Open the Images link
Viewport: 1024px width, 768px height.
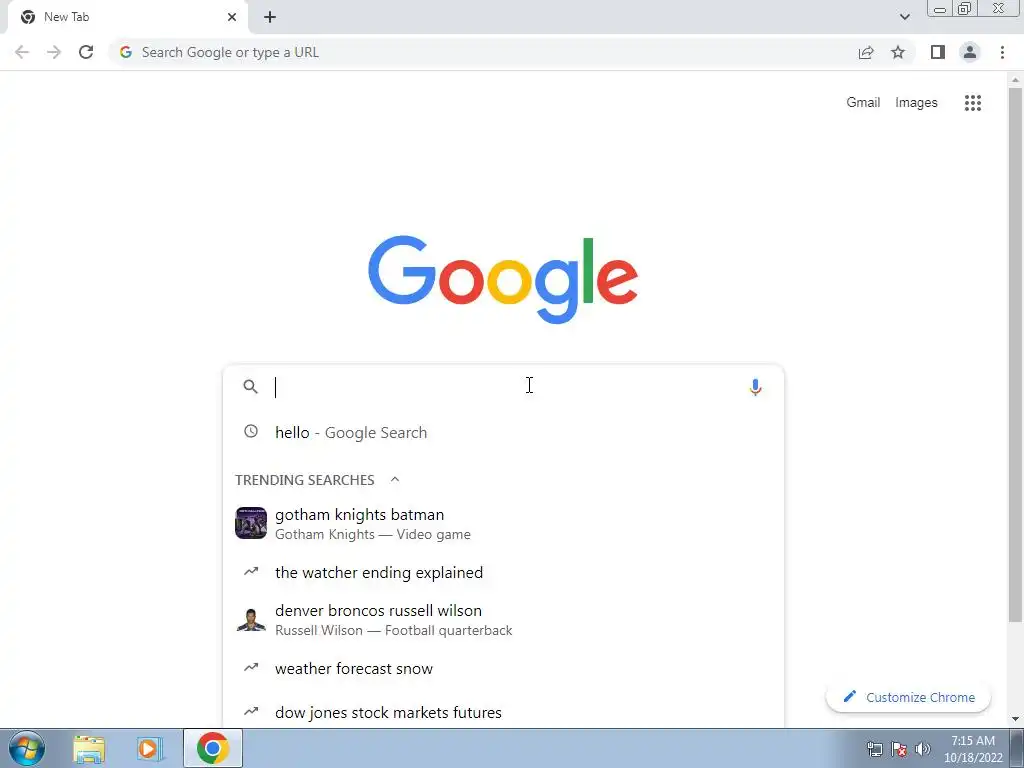(x=916, y=103)
